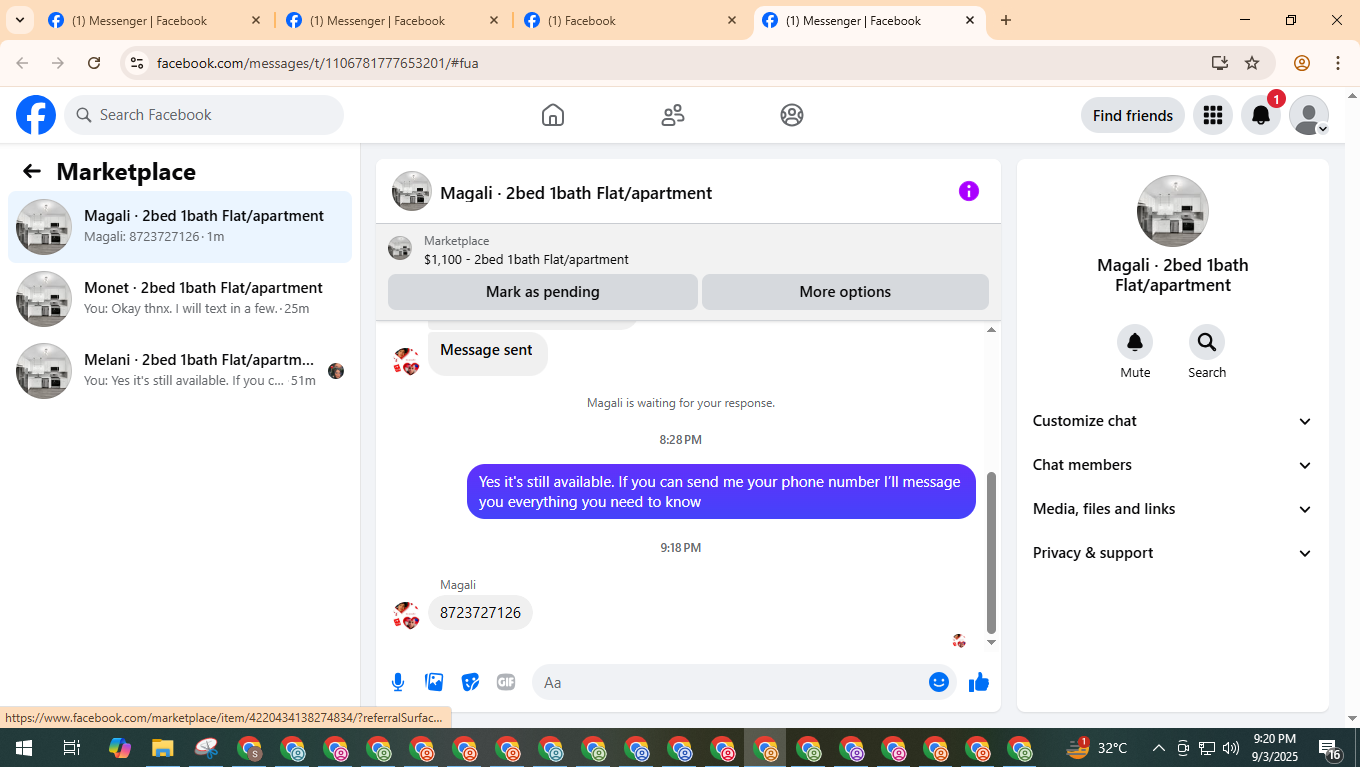The height and width of the screenshot is (767, 1360).
Task: Expand Privacy & support section
Action: (x=1173, y=553)
